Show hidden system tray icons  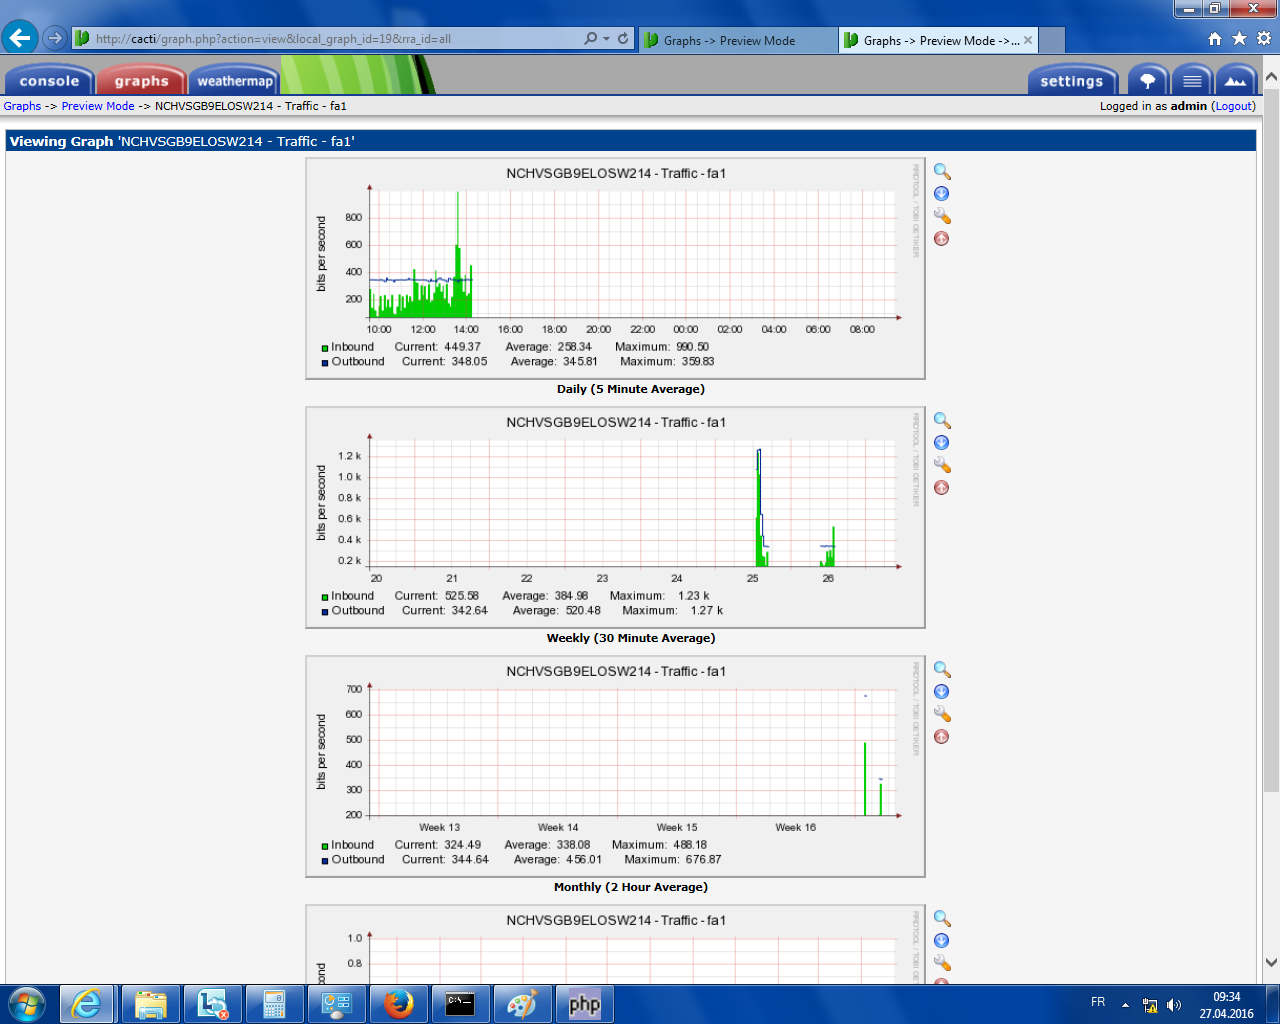[1125, 1005]
